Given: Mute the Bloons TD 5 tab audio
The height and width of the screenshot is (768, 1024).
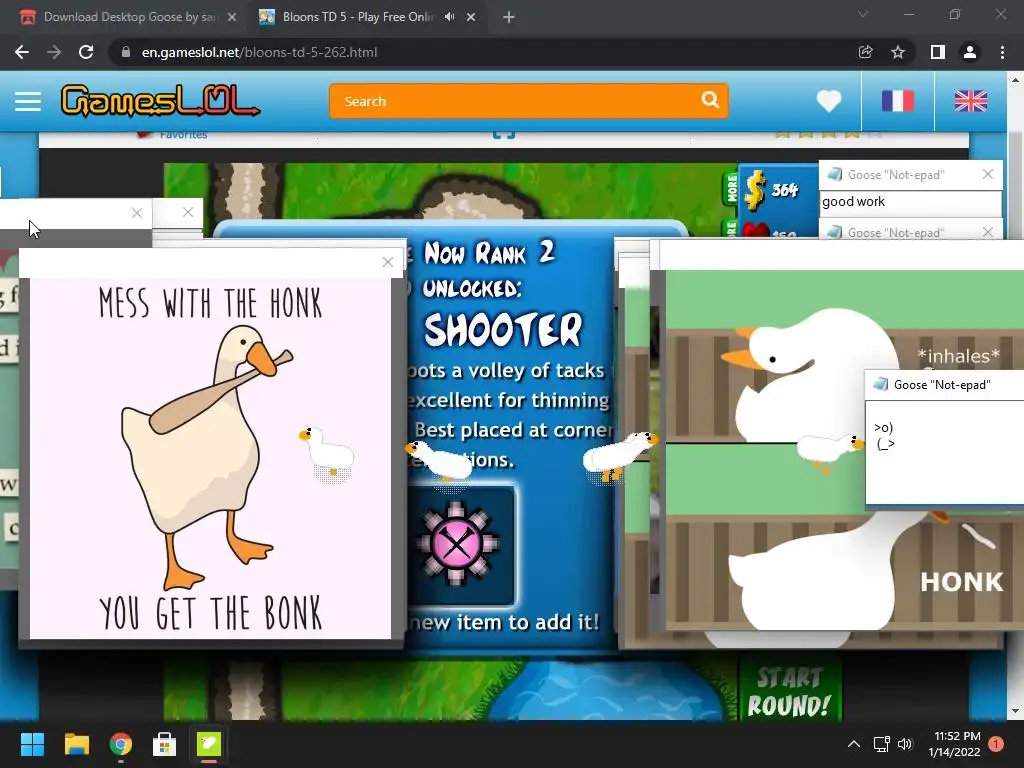Looking at the screenshot, I should pos(449,17).
